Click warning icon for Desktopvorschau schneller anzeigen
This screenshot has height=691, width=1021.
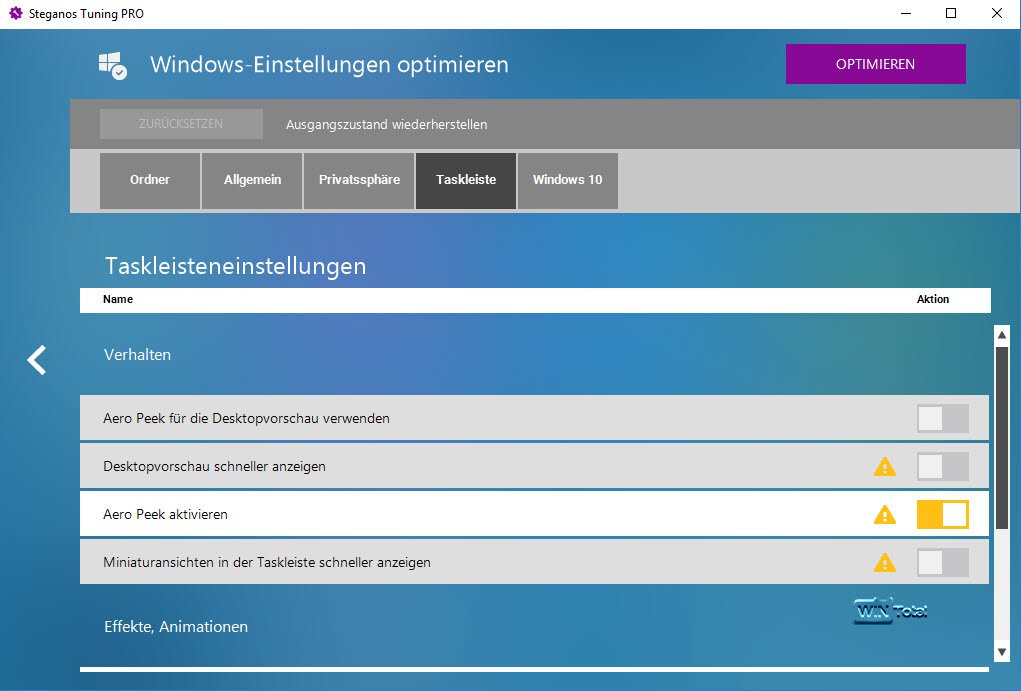click(884, 466)
